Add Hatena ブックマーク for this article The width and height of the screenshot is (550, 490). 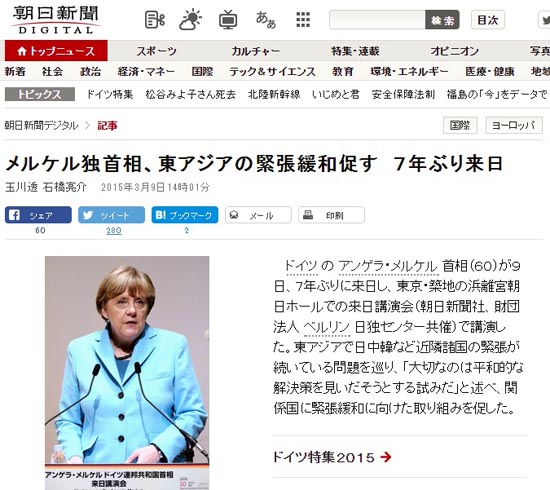coord(185,215)
